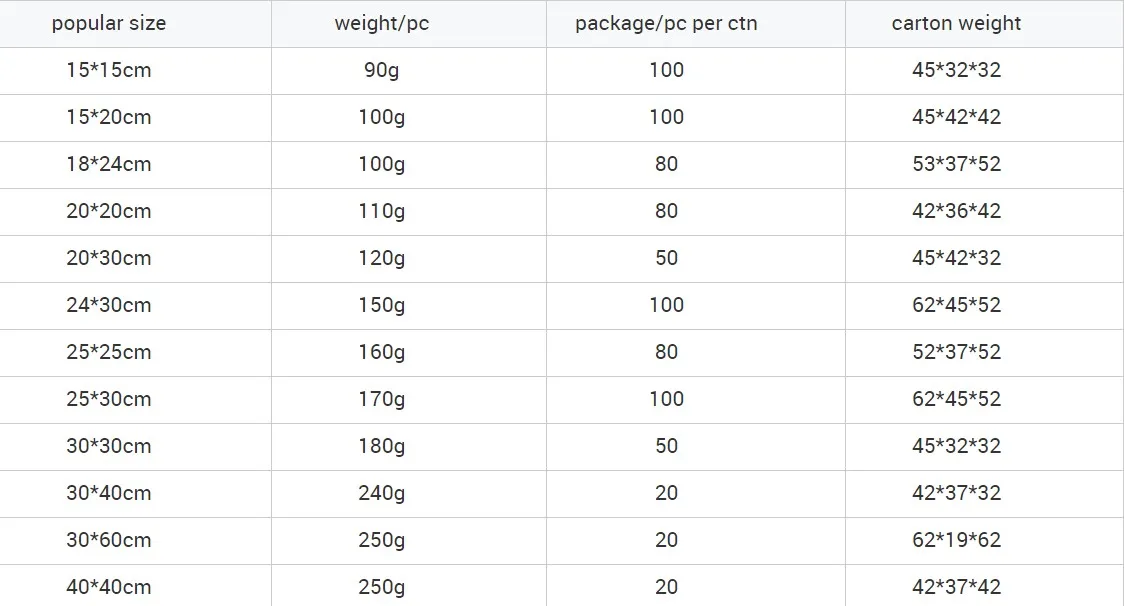Select the 15*15cm size cell
1124x606 pixels.
click(x=108, y=70)
